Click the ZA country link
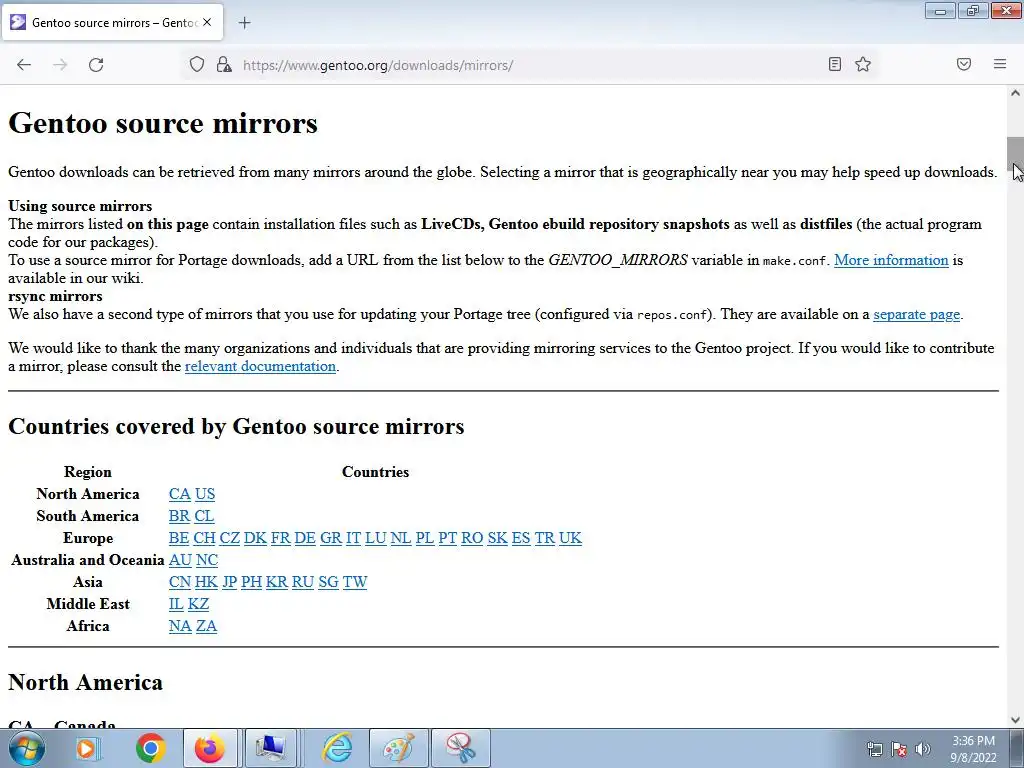The image size is (1024, 768). coord(206,626)
